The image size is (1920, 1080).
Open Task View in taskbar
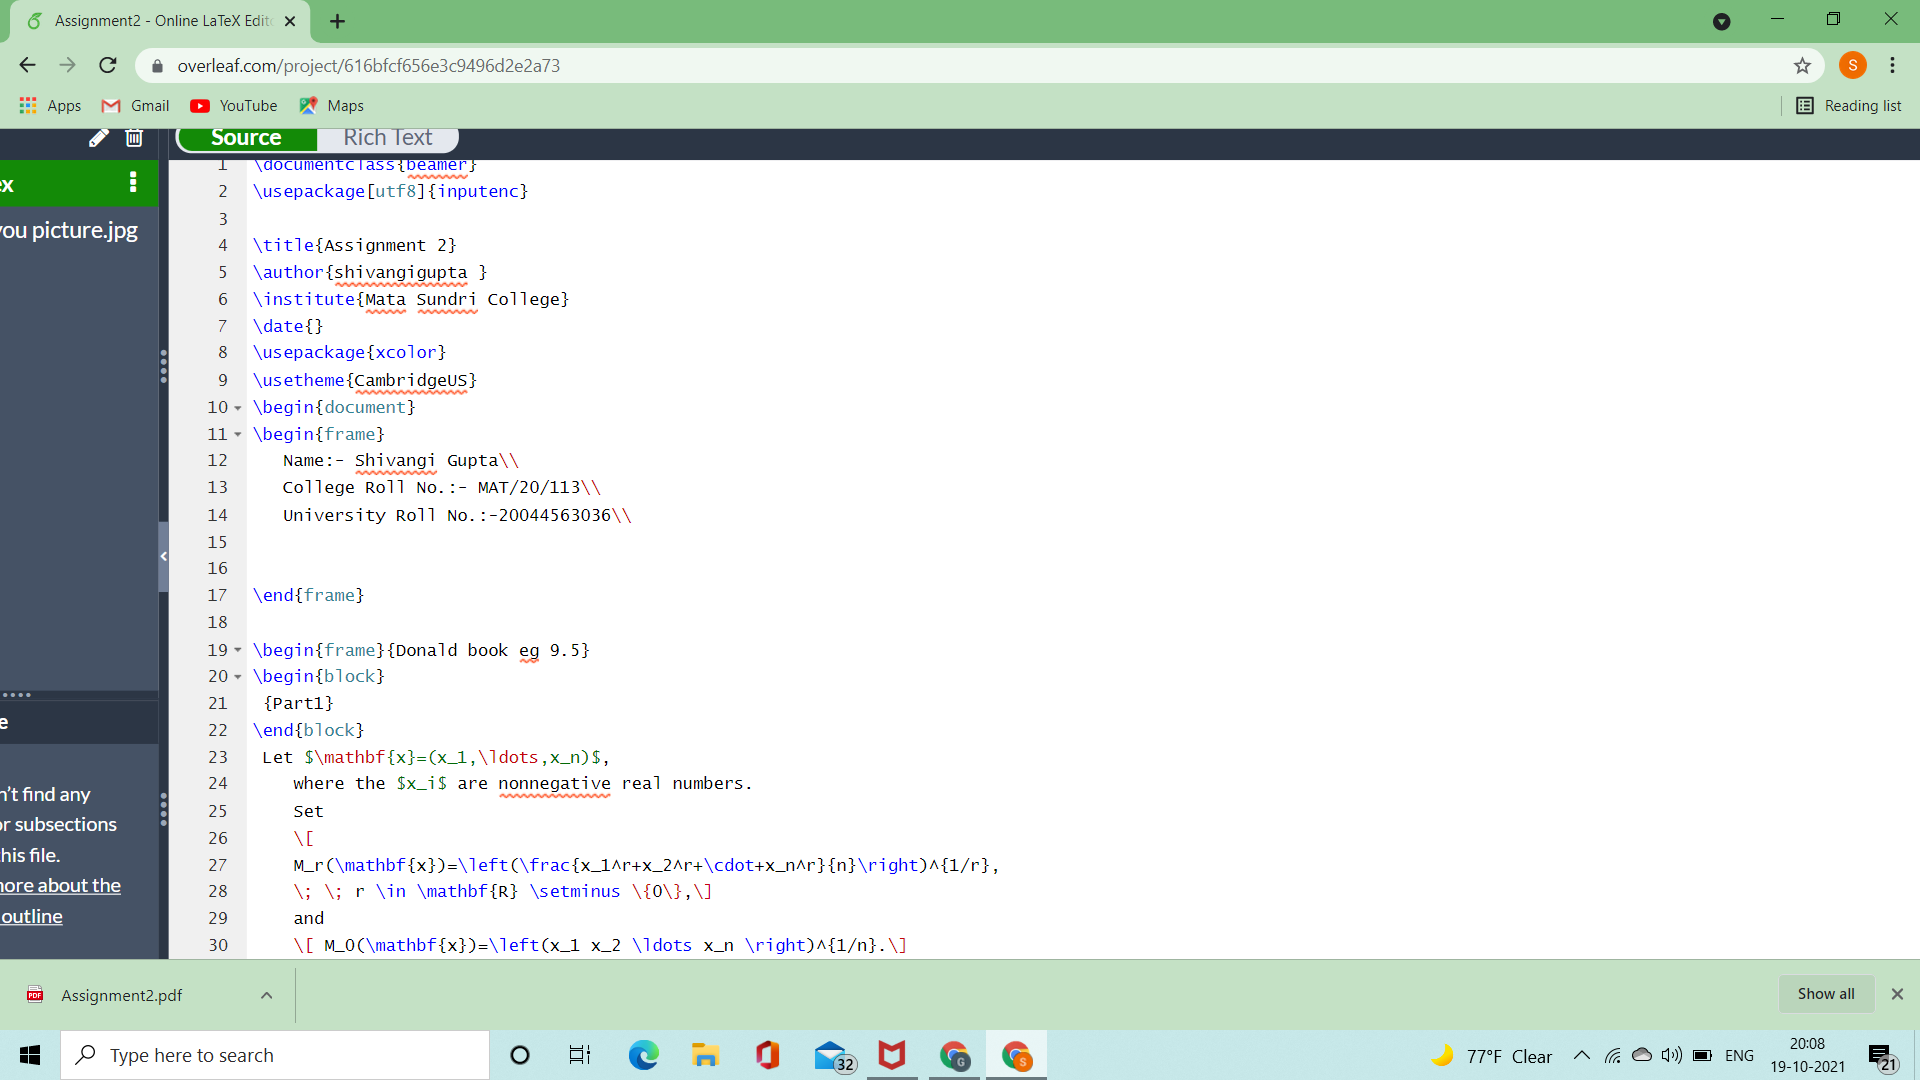pos(580,1055)
